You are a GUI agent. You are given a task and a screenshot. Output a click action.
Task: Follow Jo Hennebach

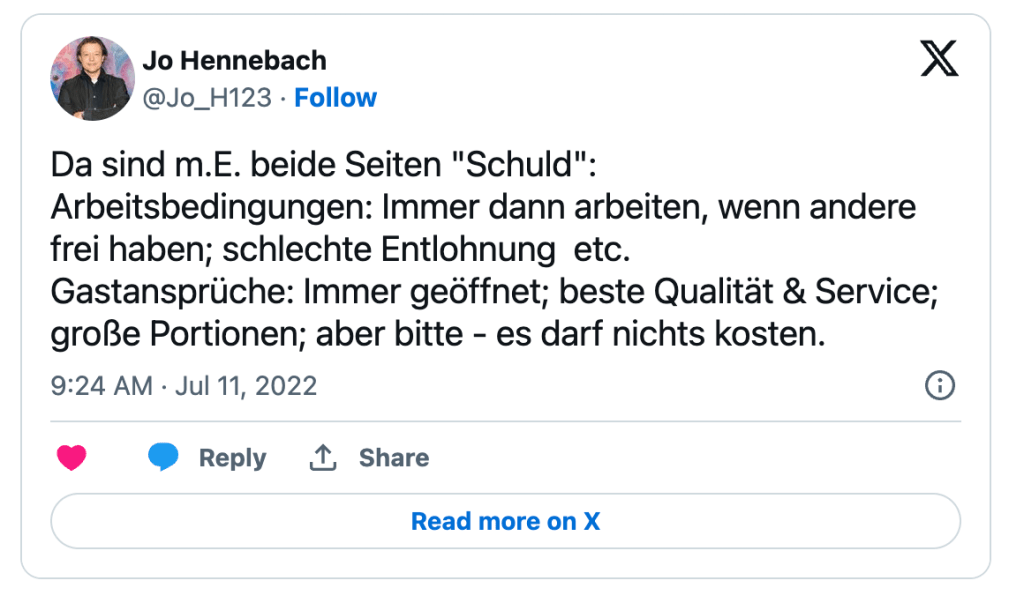tap(335, 98)
